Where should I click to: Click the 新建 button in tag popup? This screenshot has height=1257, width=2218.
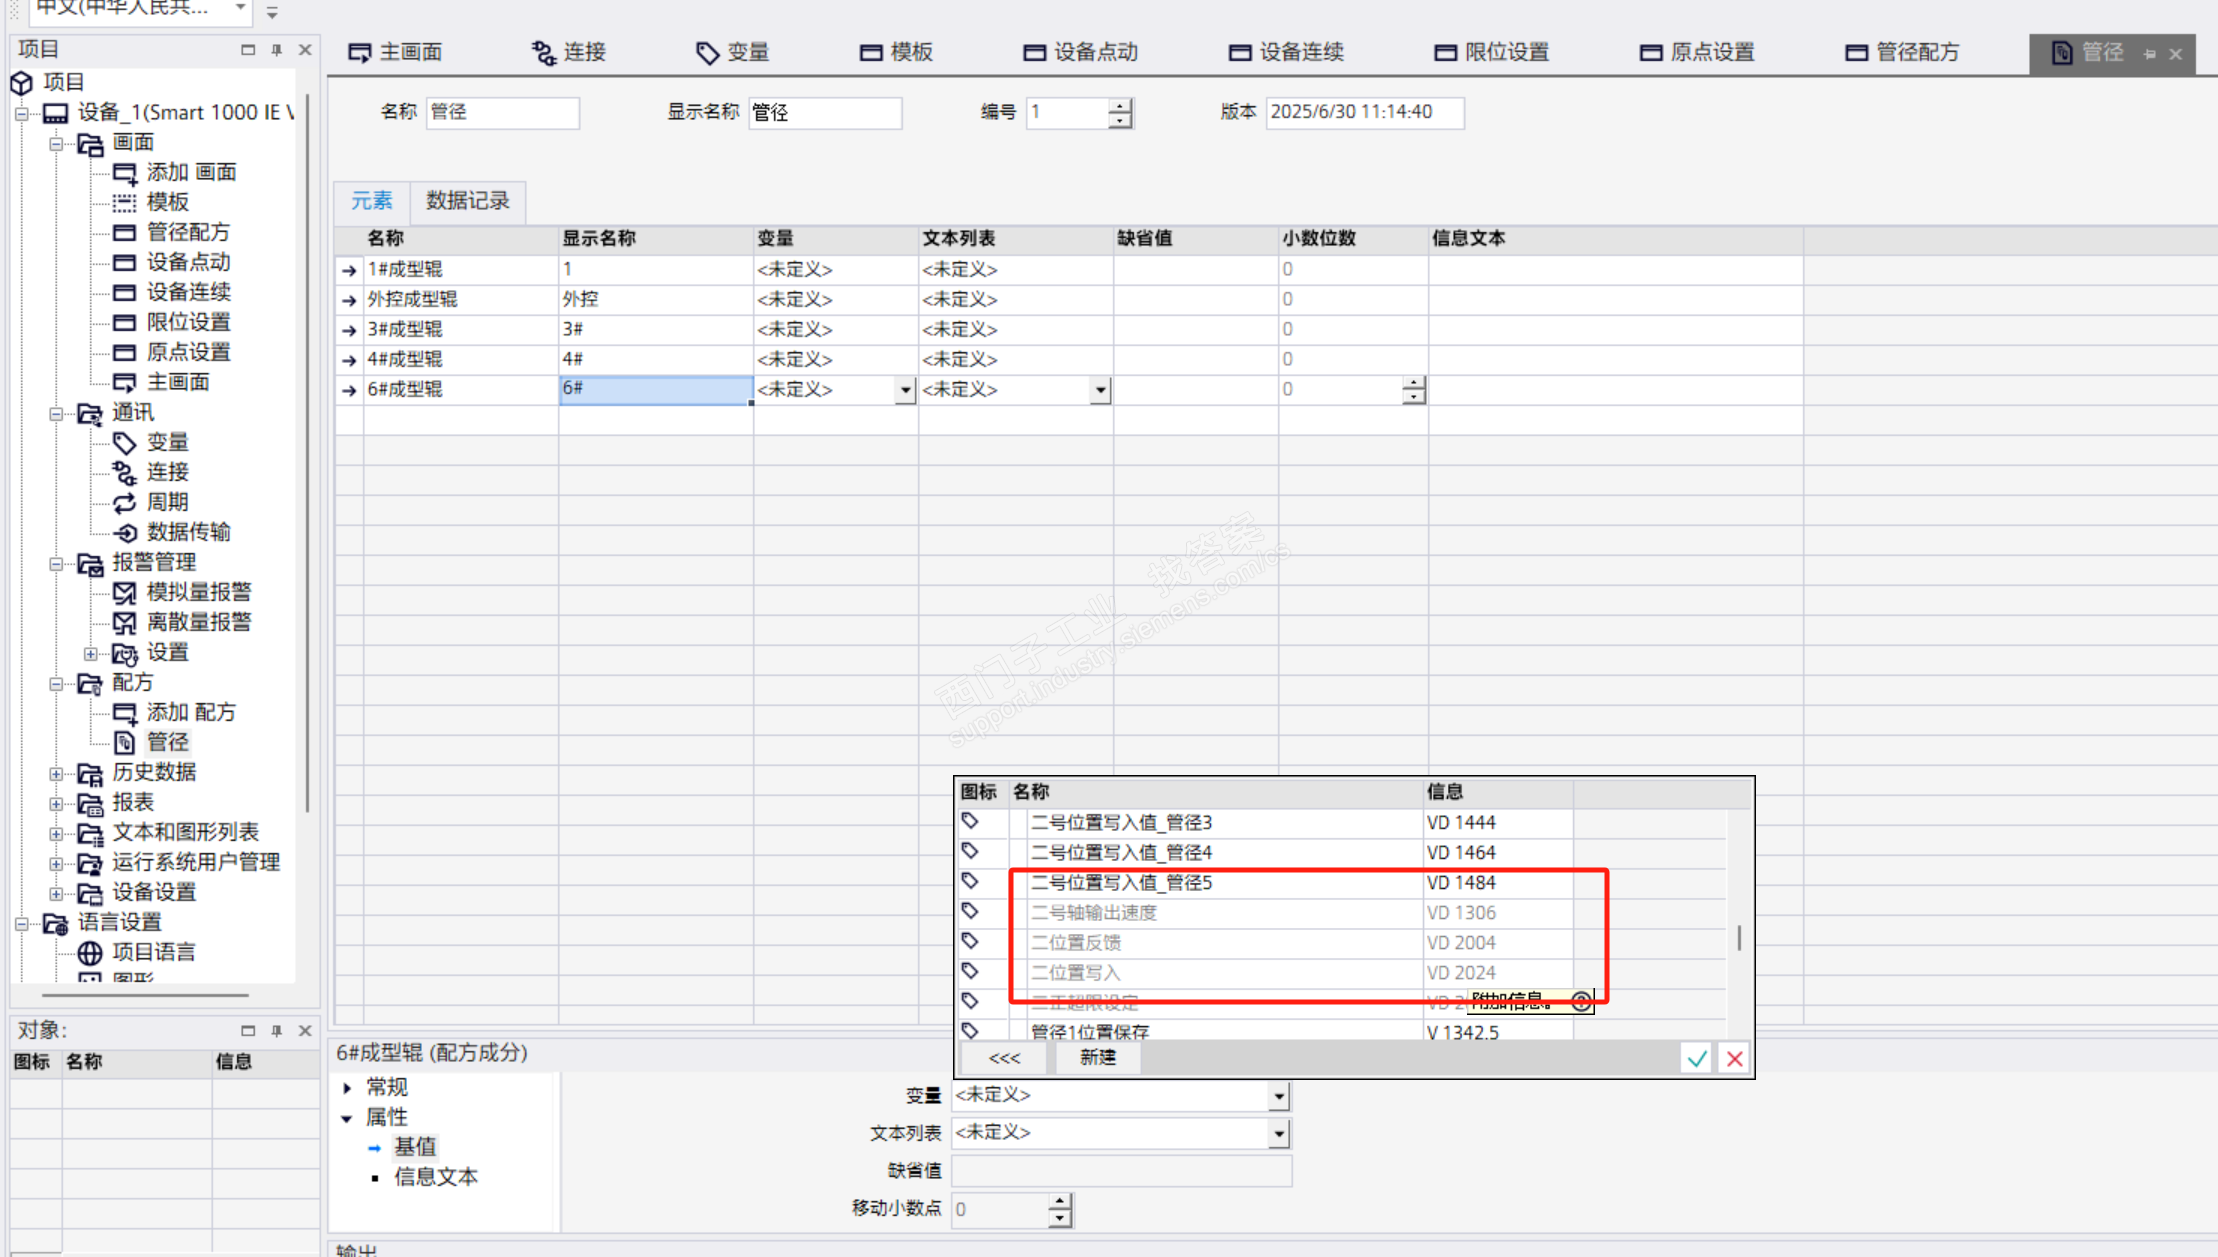[x=1097, y=1058]
